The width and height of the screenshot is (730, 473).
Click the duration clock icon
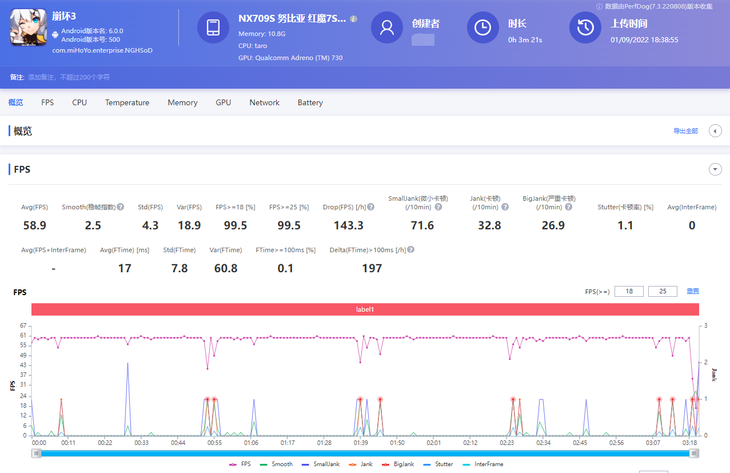[483, 27]
